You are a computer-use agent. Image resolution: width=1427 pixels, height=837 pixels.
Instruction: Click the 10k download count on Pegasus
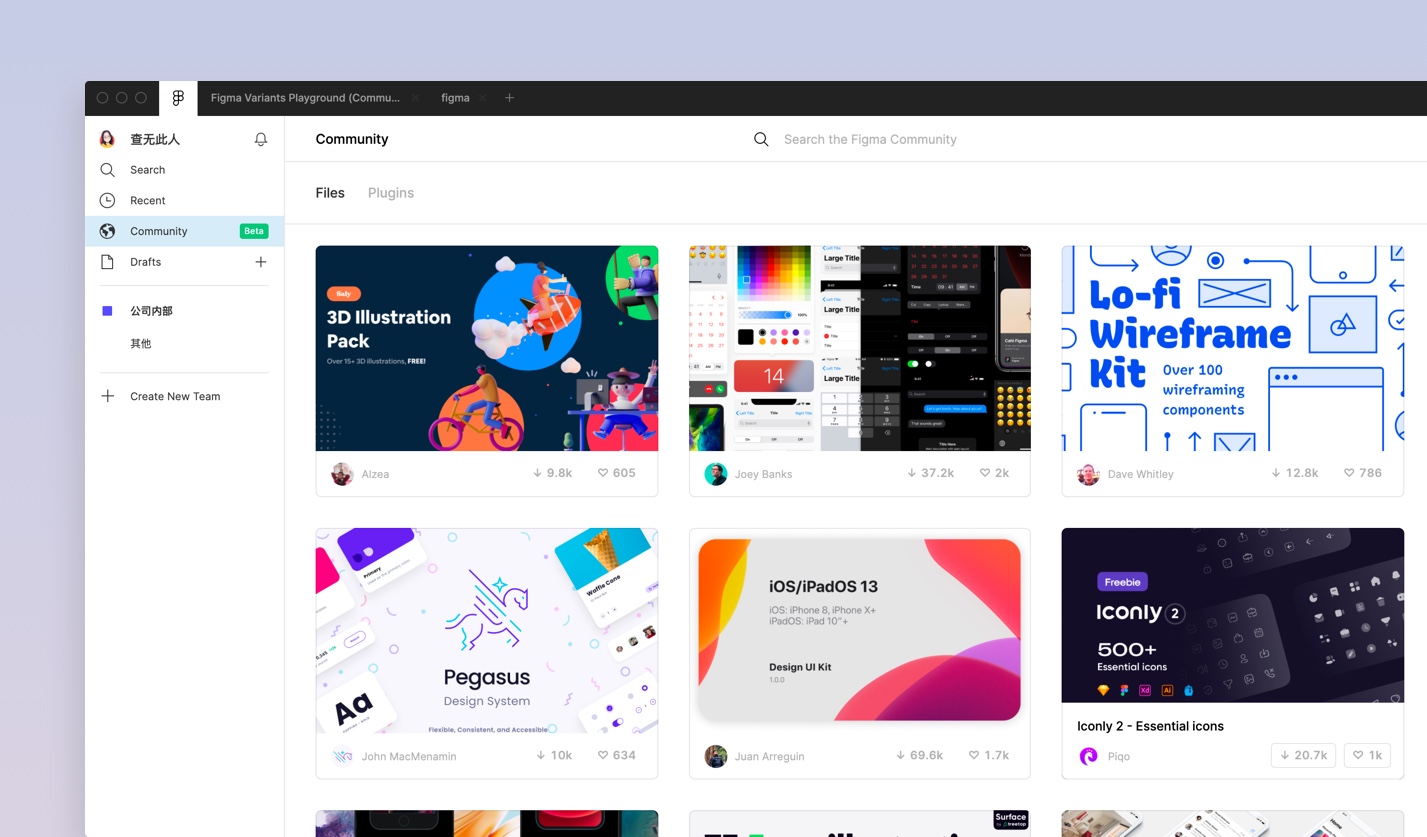(554, 755)
